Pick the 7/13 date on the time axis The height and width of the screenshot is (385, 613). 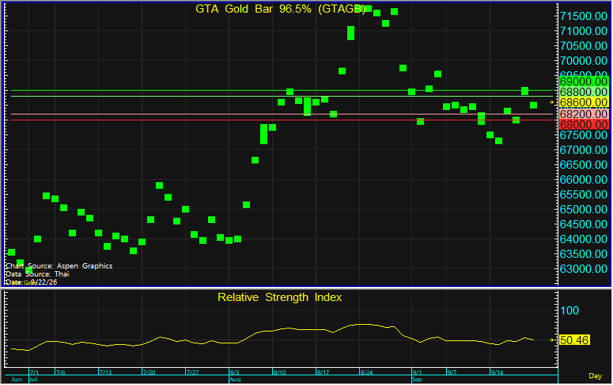coord(106,372)
